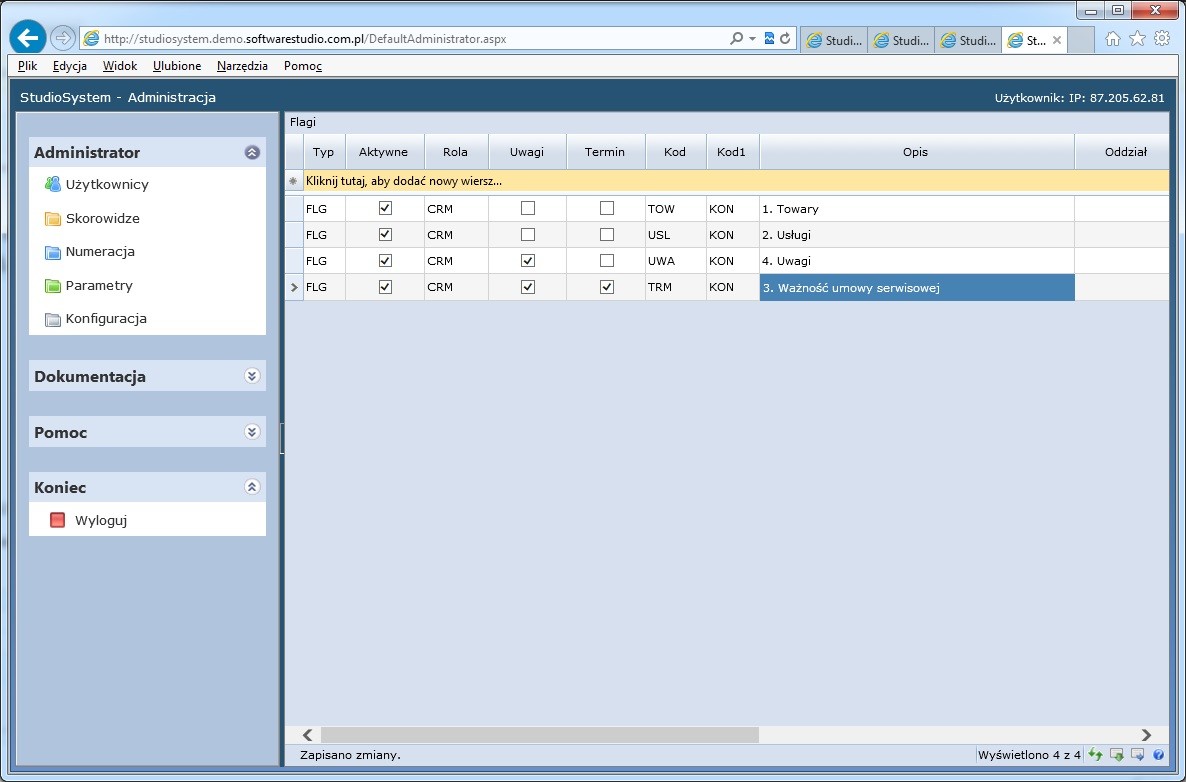Open help via blue question mark icon
The image size is (1186, 782).
pyautogui.click(x=1158, y=754)
